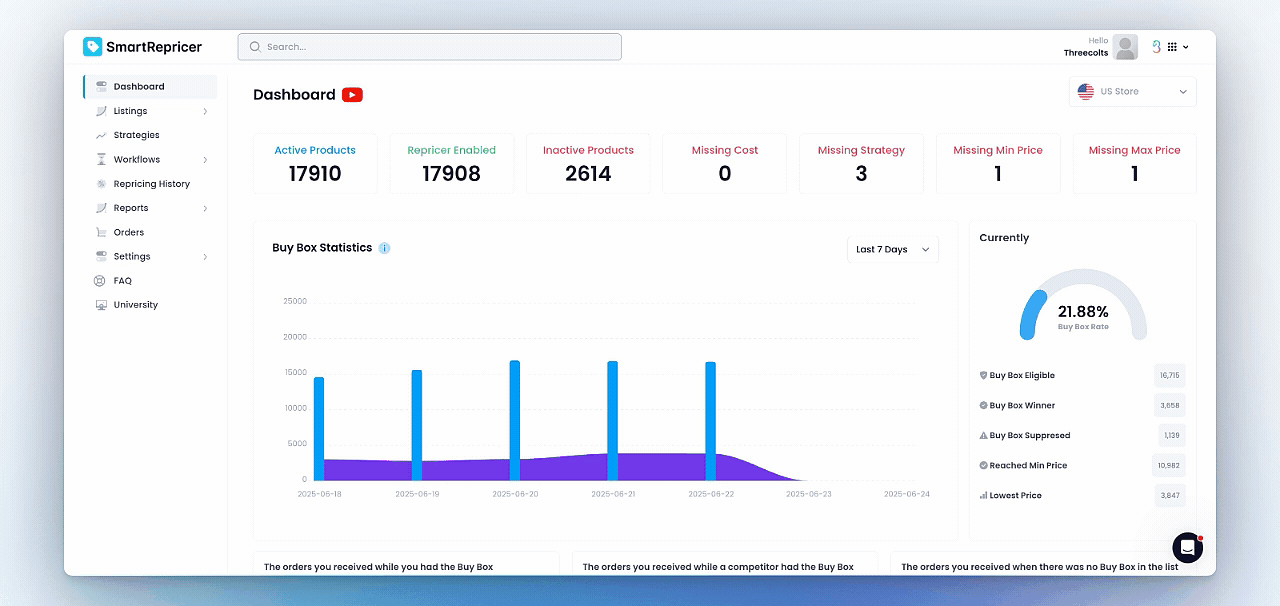Click in the search input field
1280x606 pixels.
point(429,47)
